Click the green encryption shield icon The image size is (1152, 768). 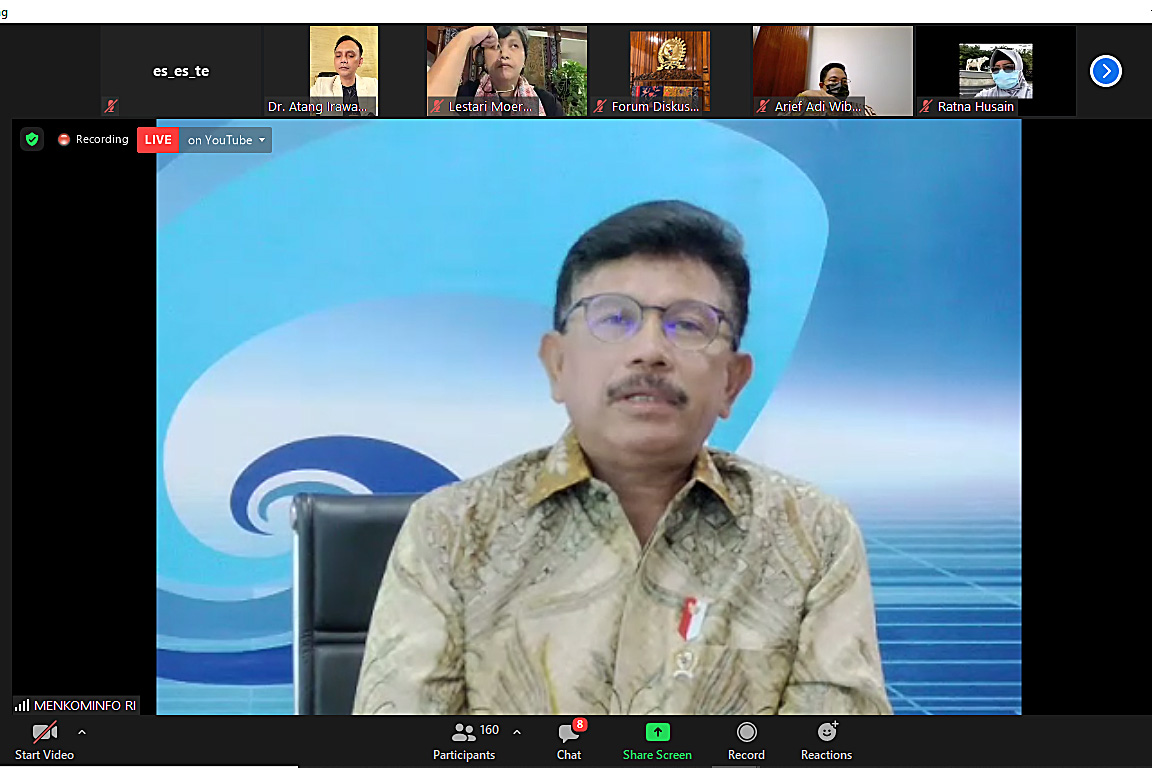[32, 139]
